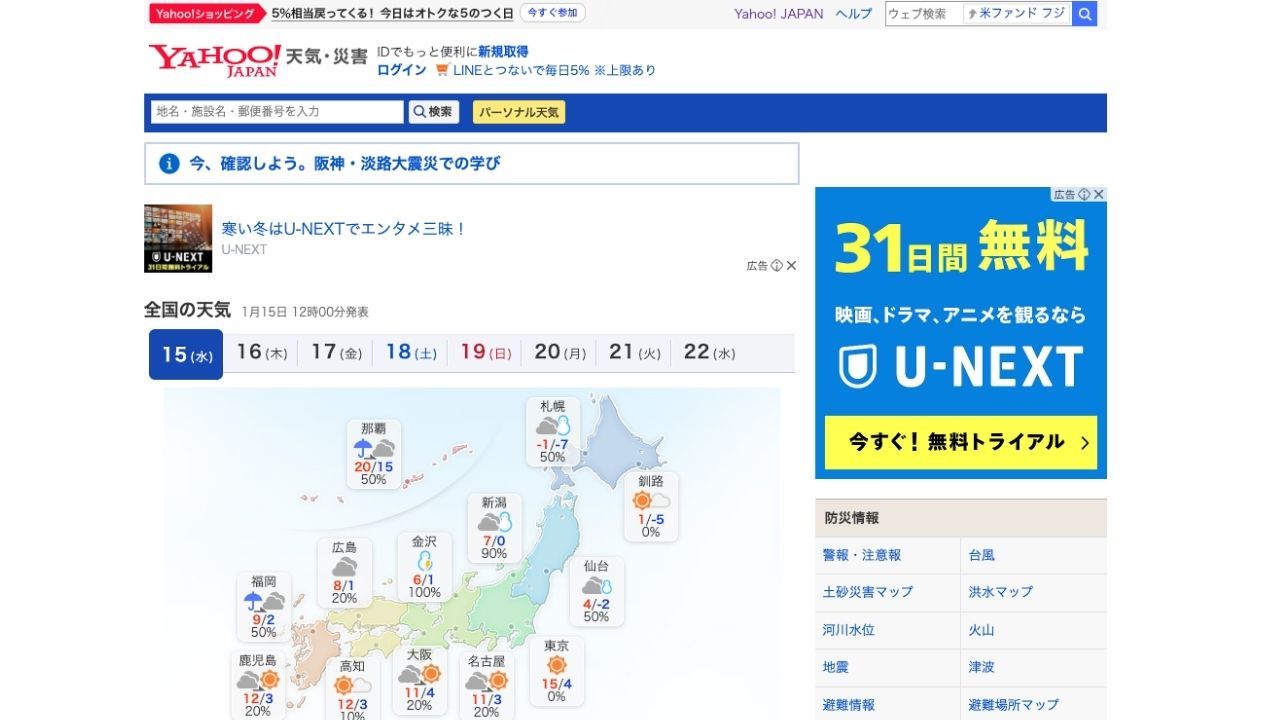The width and height of the screenshot is (1280, 720).
Task: Click the 仙台 weather icon on map
Action: tap(596, 586)
